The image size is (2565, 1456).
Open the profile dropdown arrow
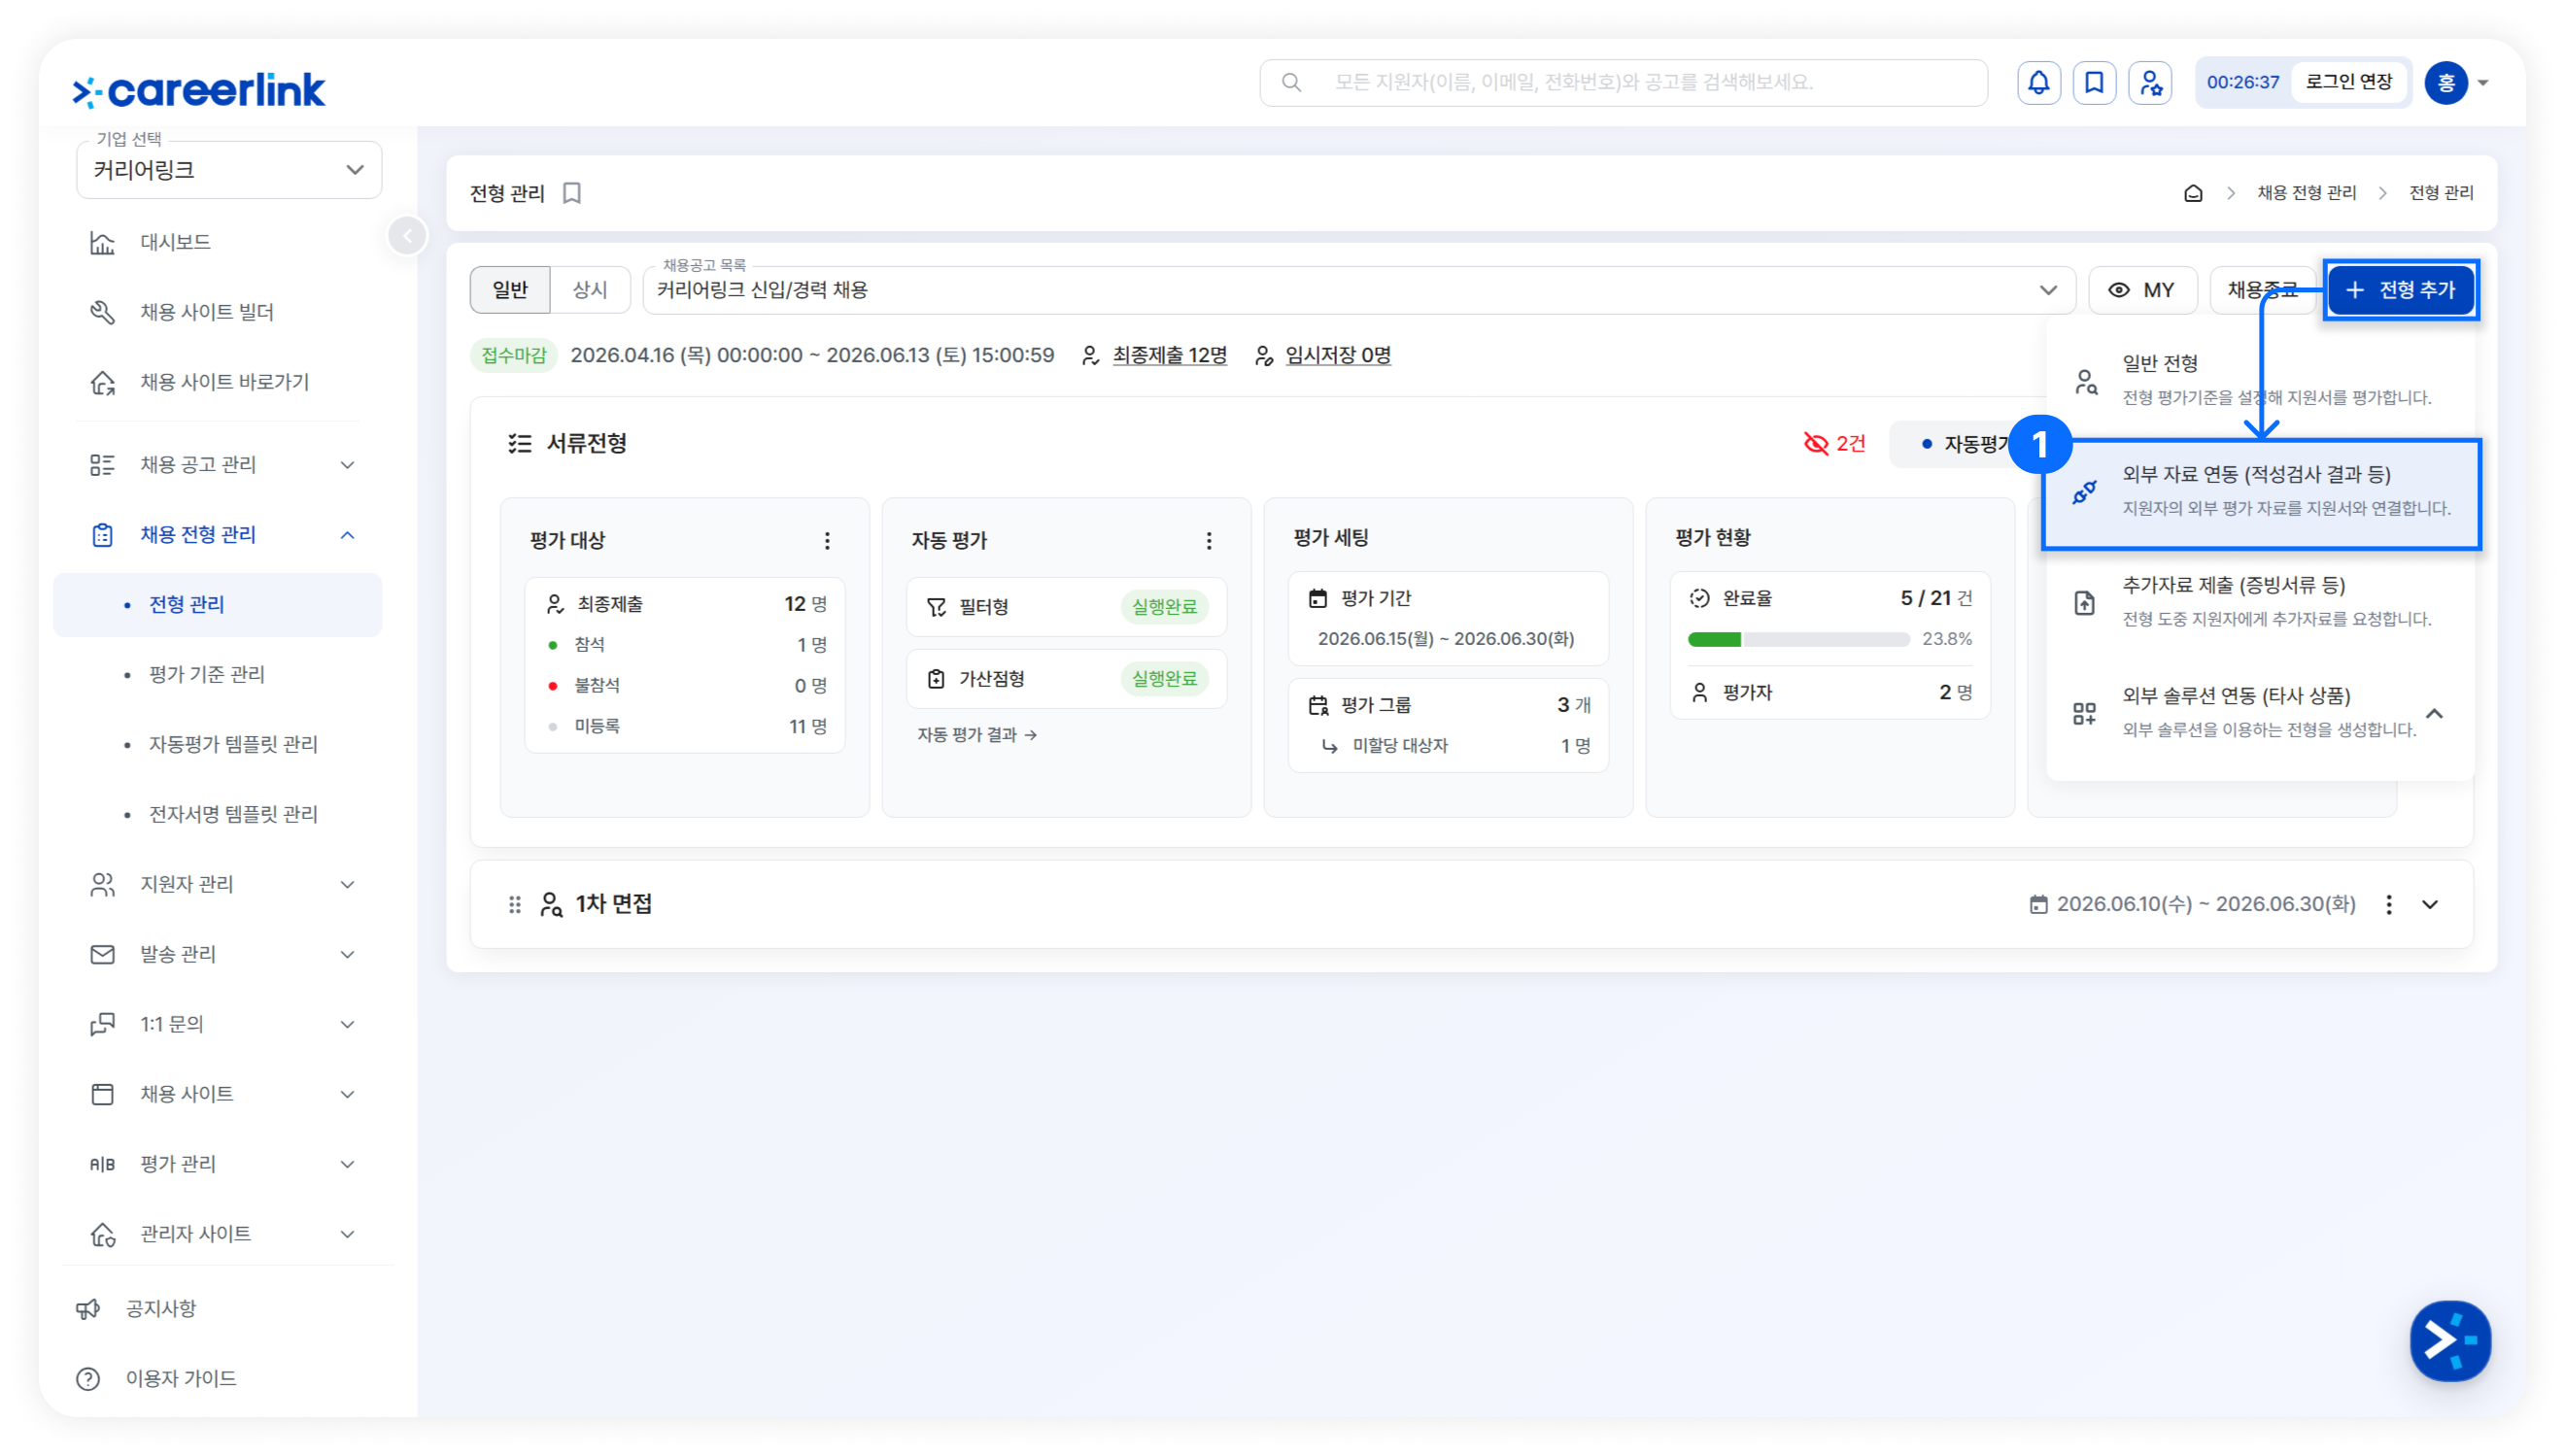[2482, 83]
